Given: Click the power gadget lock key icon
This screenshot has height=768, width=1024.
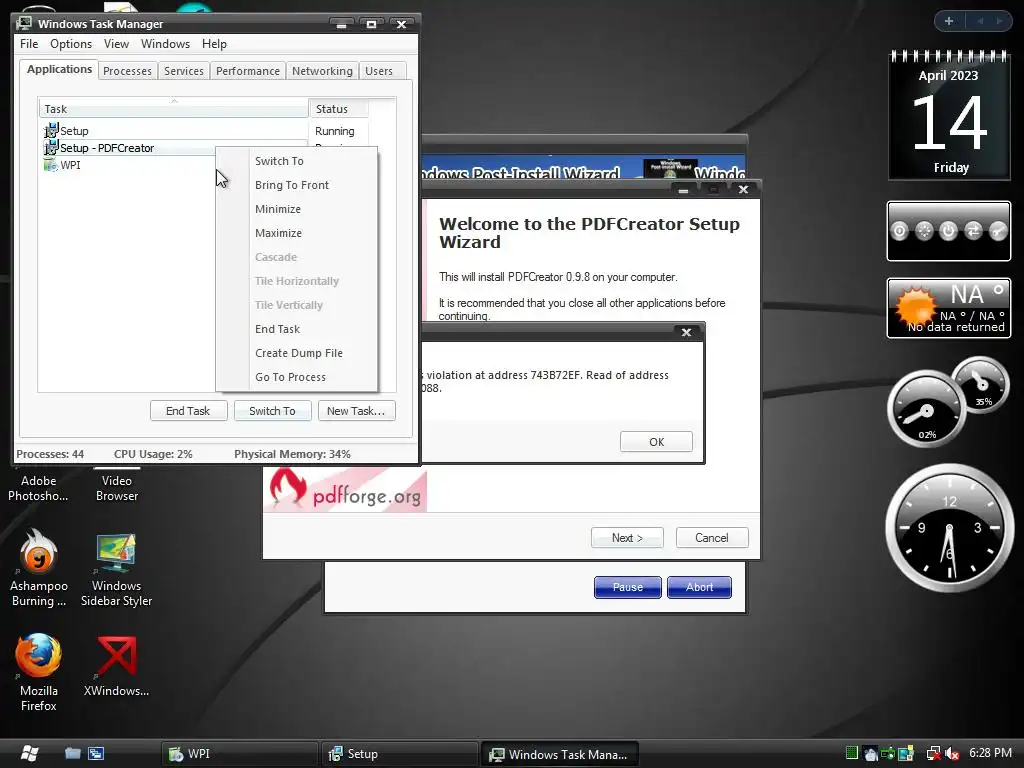Looking at the screenshot, I should [998, 231].
